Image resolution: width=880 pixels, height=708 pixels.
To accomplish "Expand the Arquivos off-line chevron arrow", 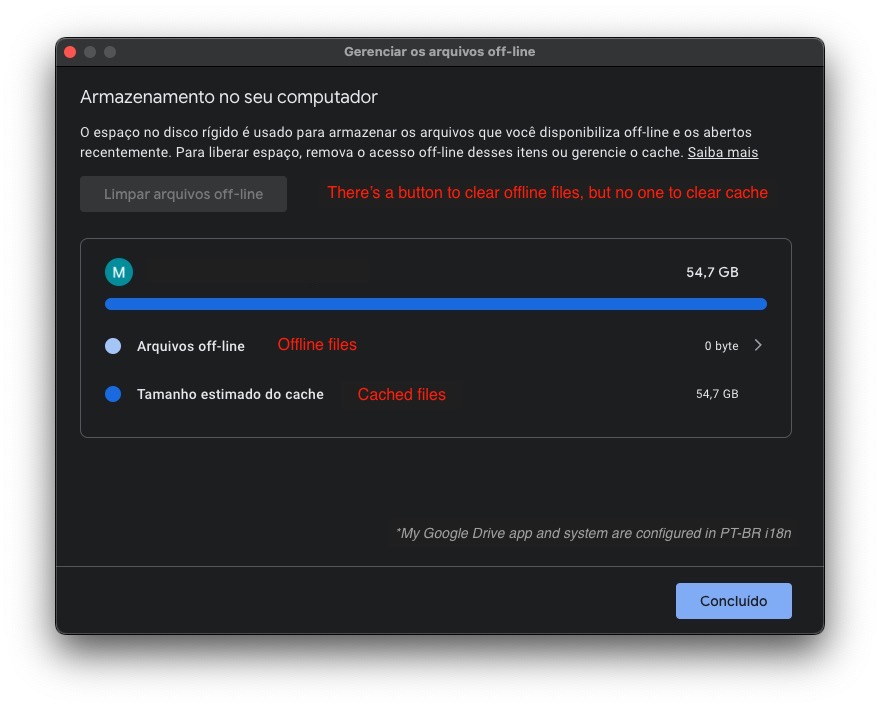I will point(758,345).
